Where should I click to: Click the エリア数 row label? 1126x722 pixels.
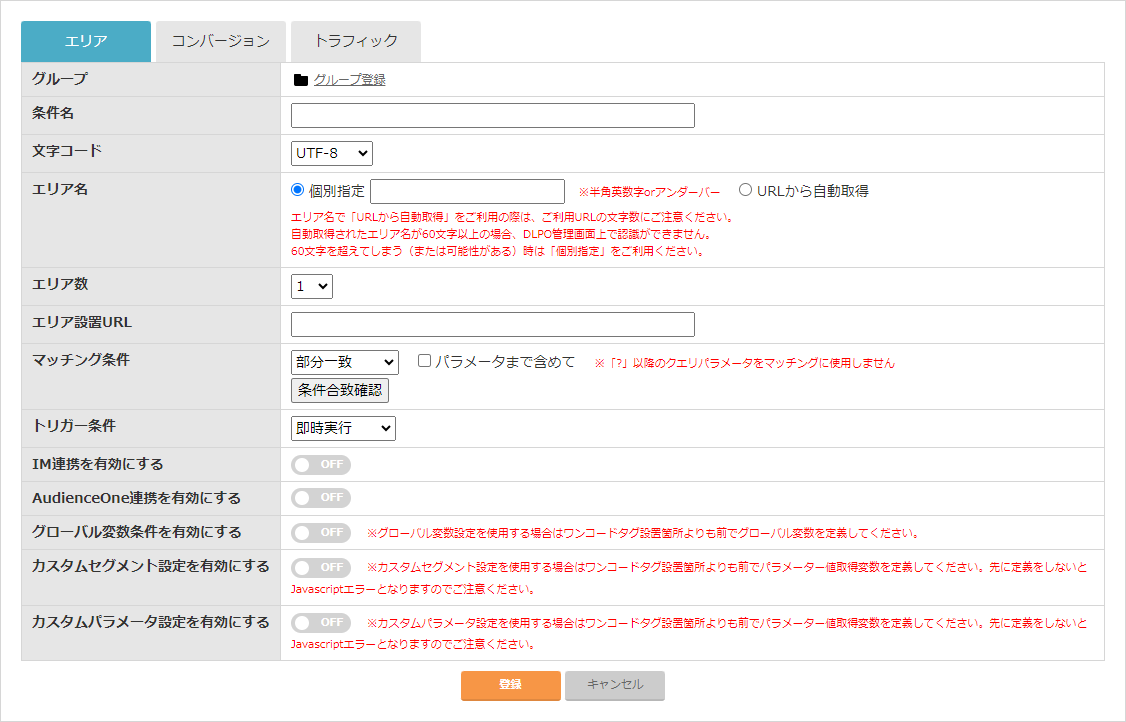[60, 284]
